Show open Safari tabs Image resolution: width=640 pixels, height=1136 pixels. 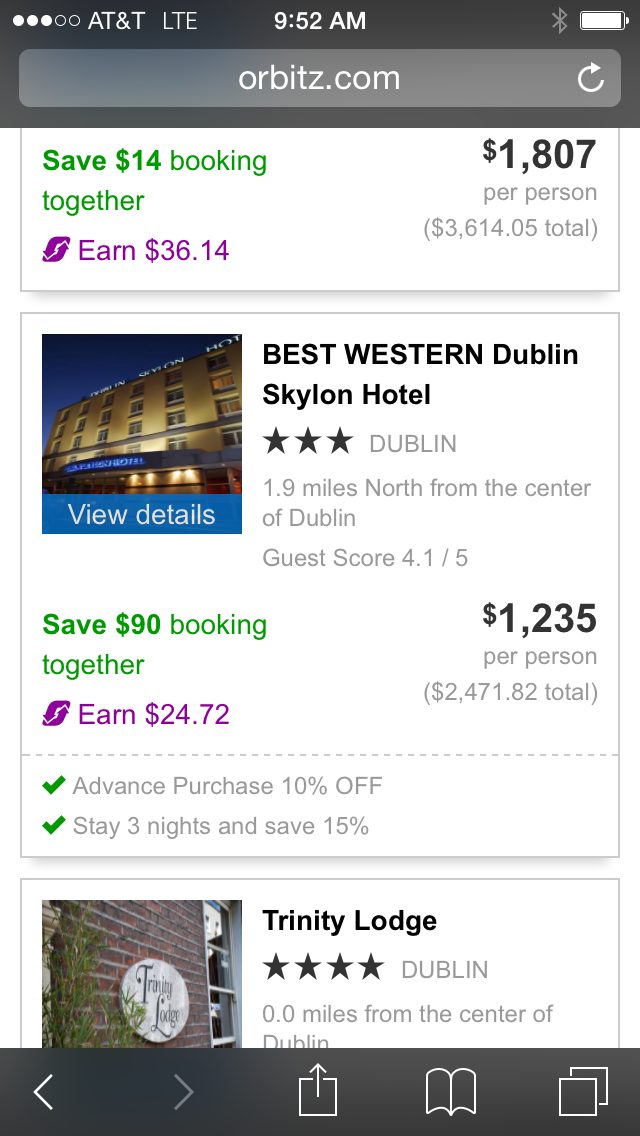coord(583,1091)
